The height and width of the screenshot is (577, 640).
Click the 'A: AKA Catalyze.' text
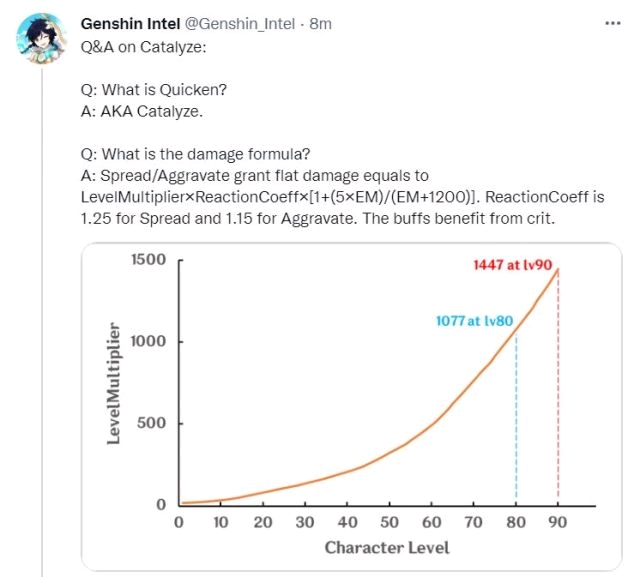click(x=142, y=111)
